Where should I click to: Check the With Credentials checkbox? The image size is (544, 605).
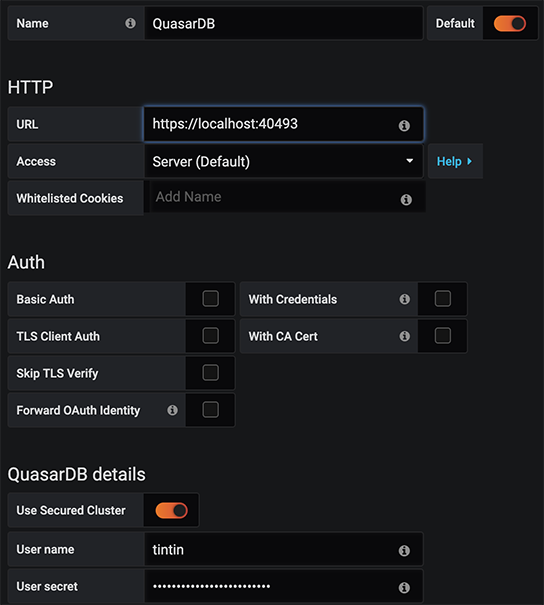[443, 299]
